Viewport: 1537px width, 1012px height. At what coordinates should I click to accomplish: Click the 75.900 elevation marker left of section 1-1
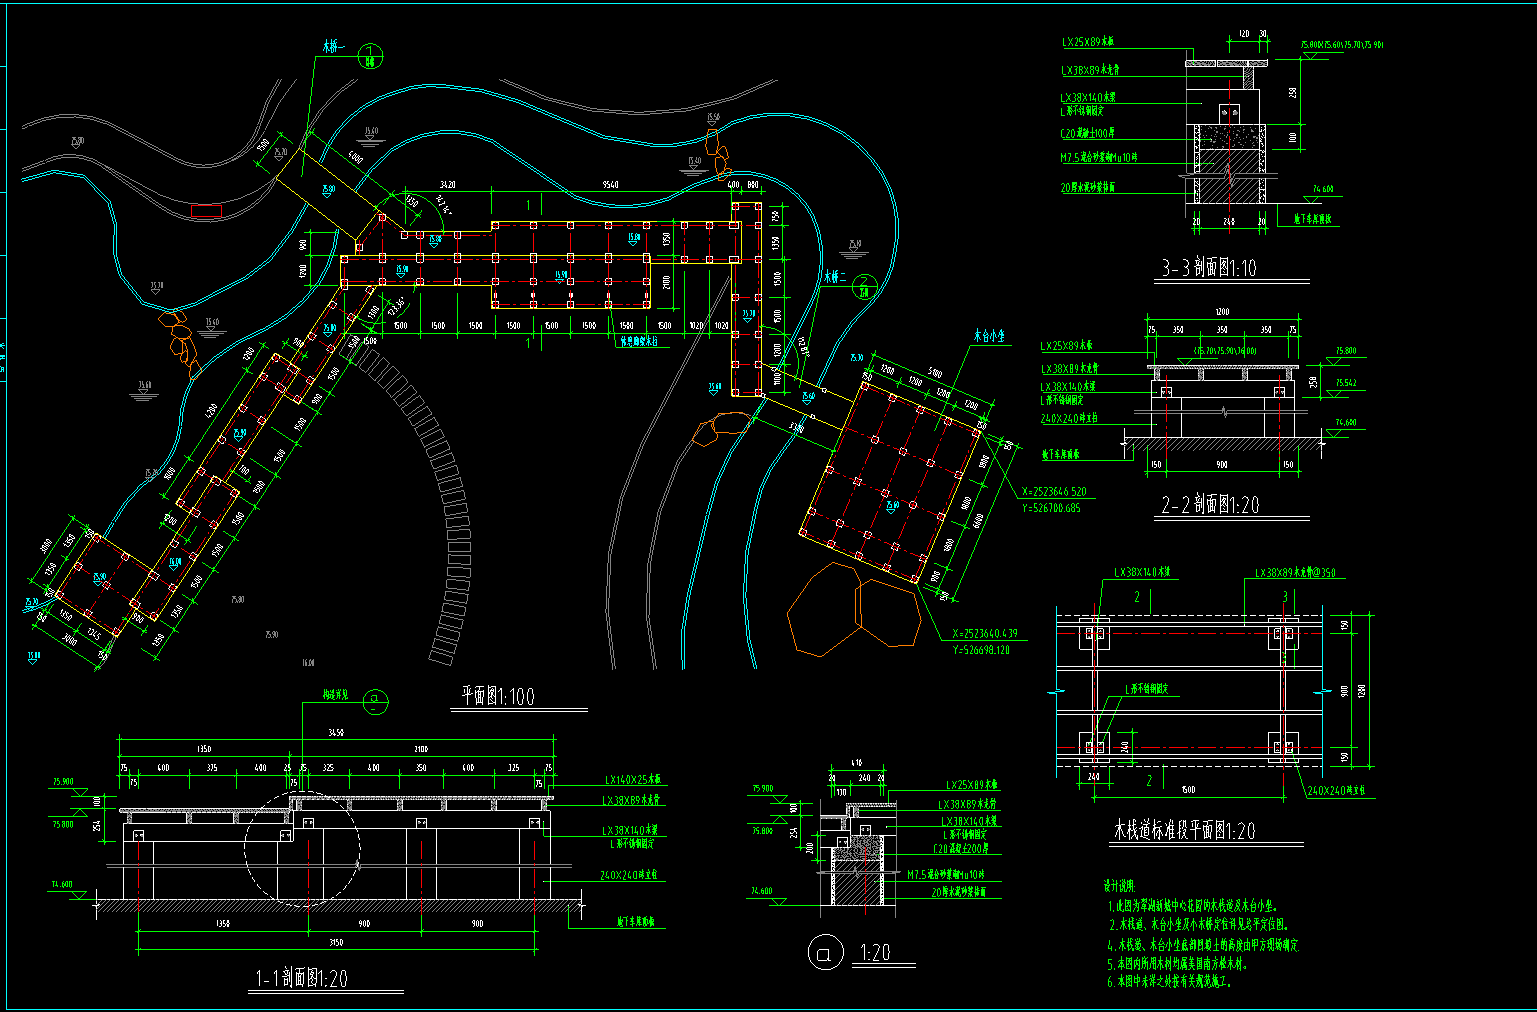coord(62,782)
